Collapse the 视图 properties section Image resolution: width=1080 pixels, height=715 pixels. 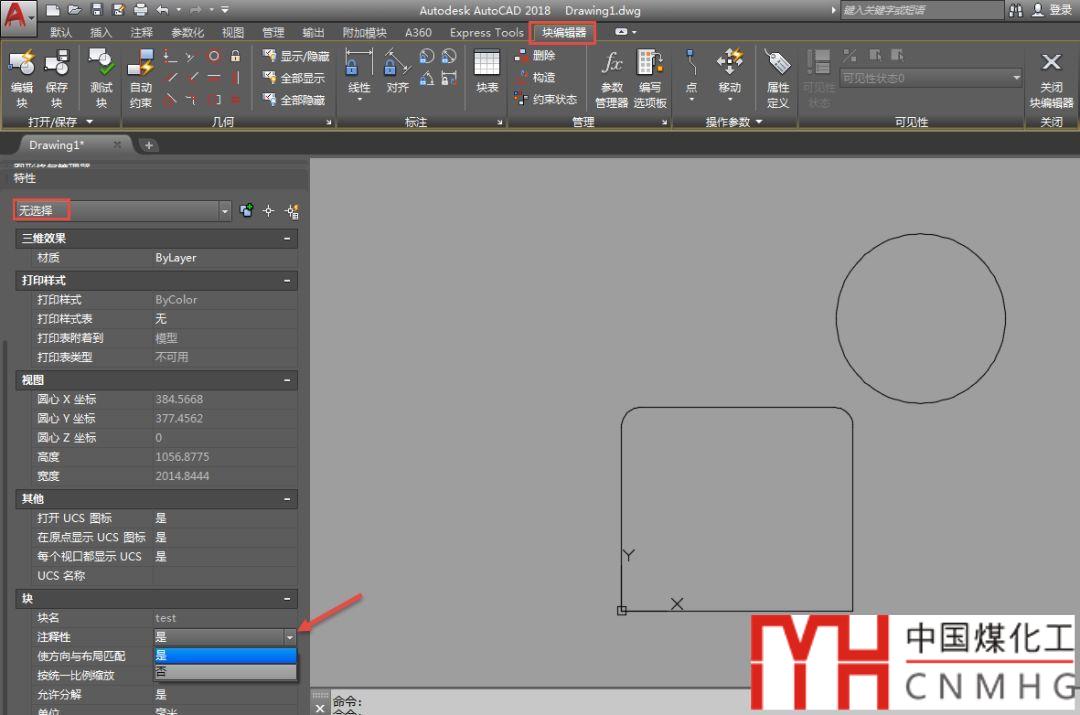pyautogui.click(x=288, y=381)
